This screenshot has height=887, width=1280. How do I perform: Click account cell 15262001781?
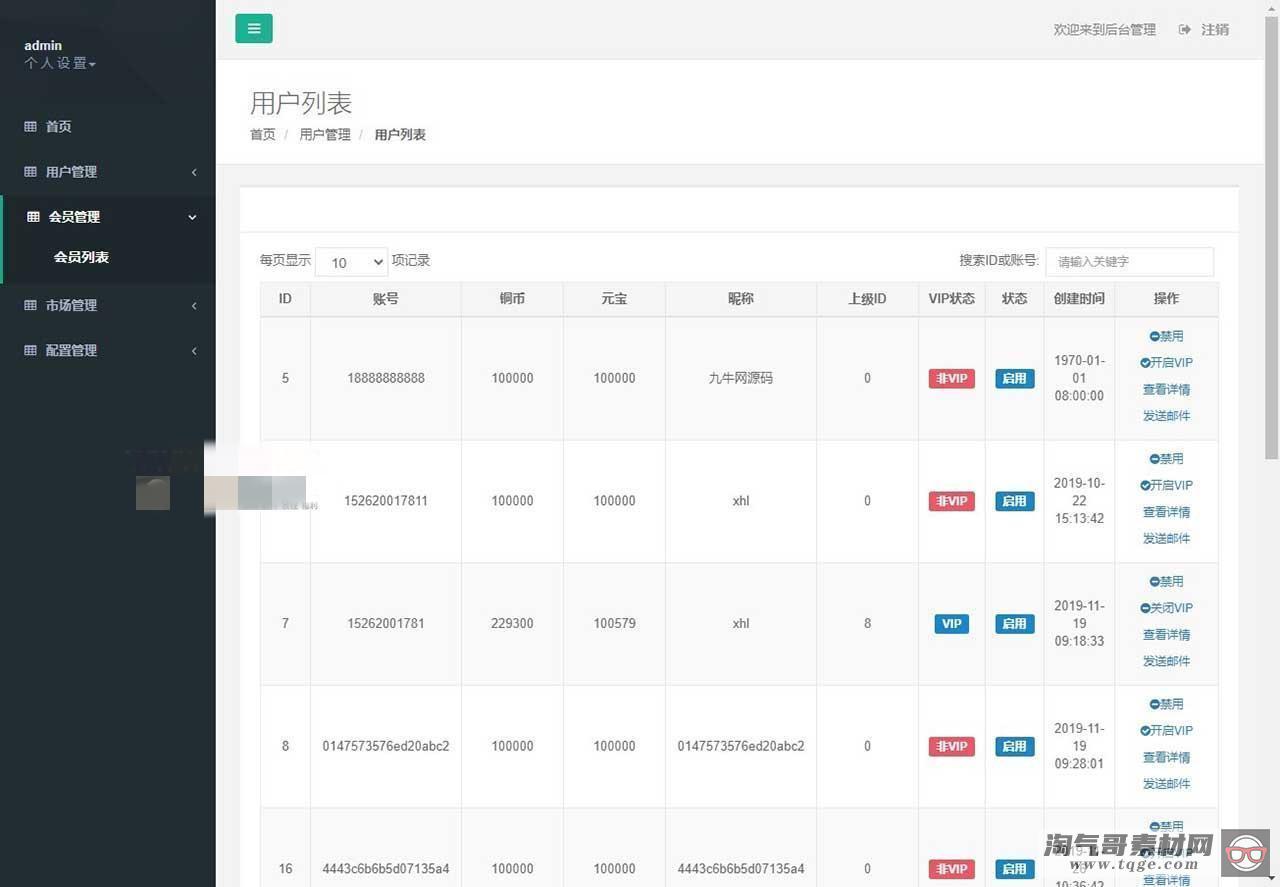point(386,624)
